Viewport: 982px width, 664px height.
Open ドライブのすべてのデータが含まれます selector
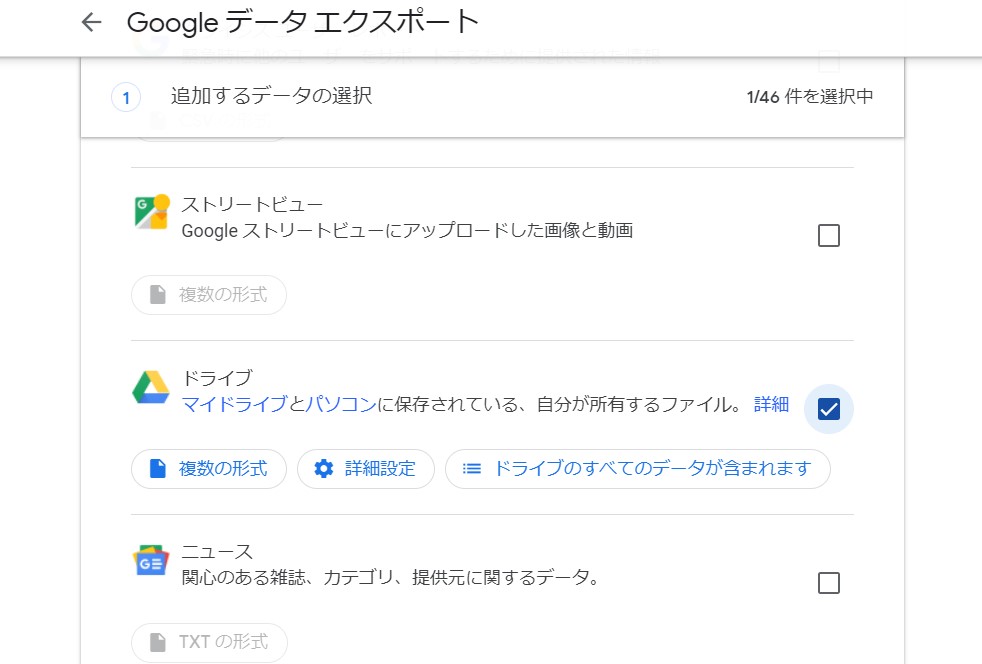[638, 468]
